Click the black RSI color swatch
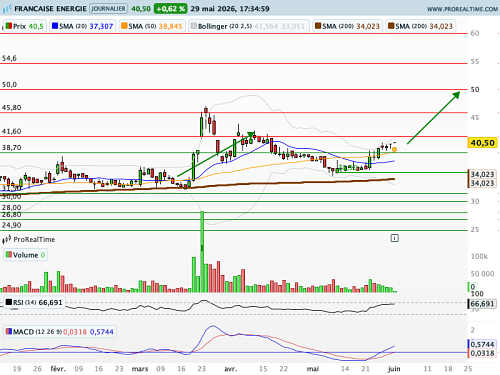Screen dimensions: 500x375 pyautogui.click(x=9, y=302)
